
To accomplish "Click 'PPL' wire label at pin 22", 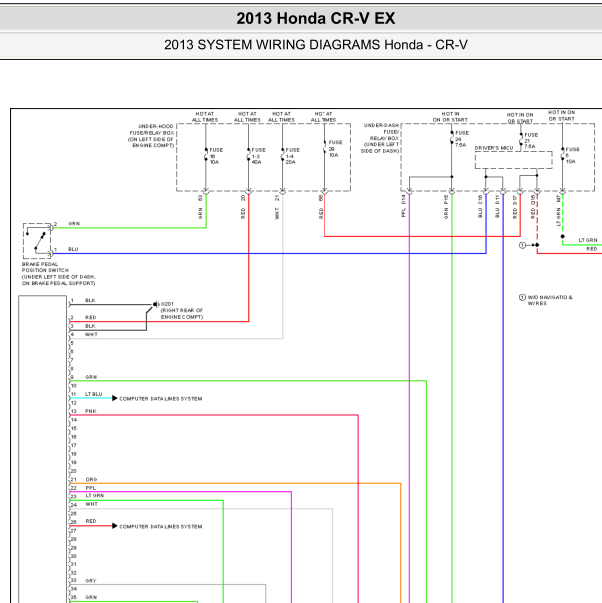I will click(90, 488).
